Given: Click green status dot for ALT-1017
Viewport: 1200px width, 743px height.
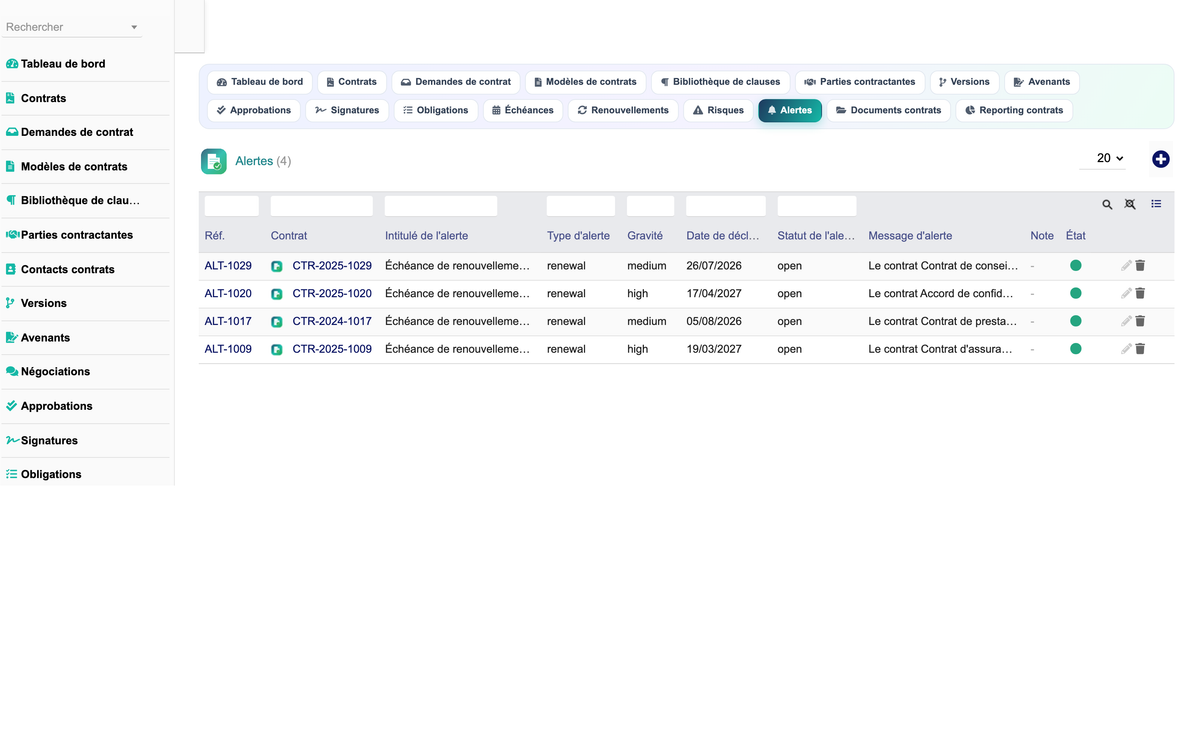Looking at the screenshot, I should [1076, 322].
